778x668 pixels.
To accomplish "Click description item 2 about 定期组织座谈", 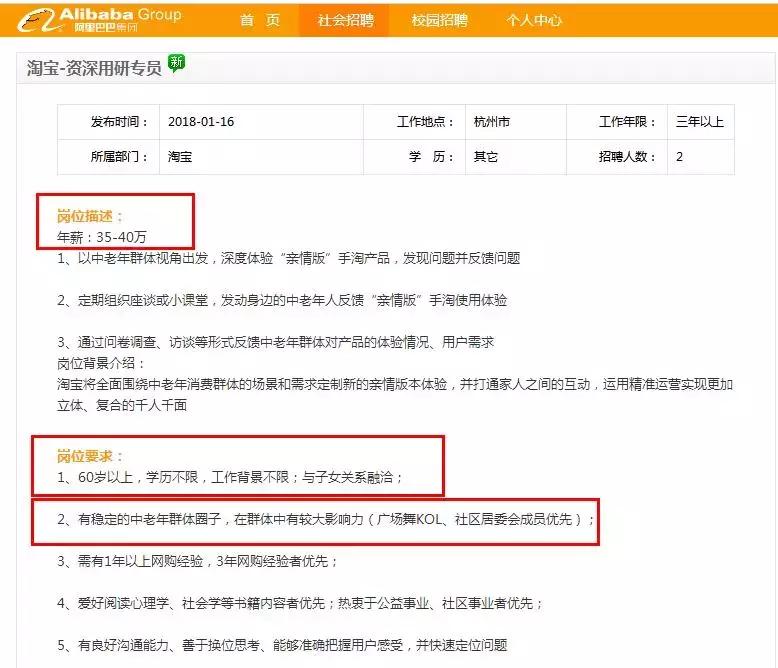I will (x=282, y=300).
